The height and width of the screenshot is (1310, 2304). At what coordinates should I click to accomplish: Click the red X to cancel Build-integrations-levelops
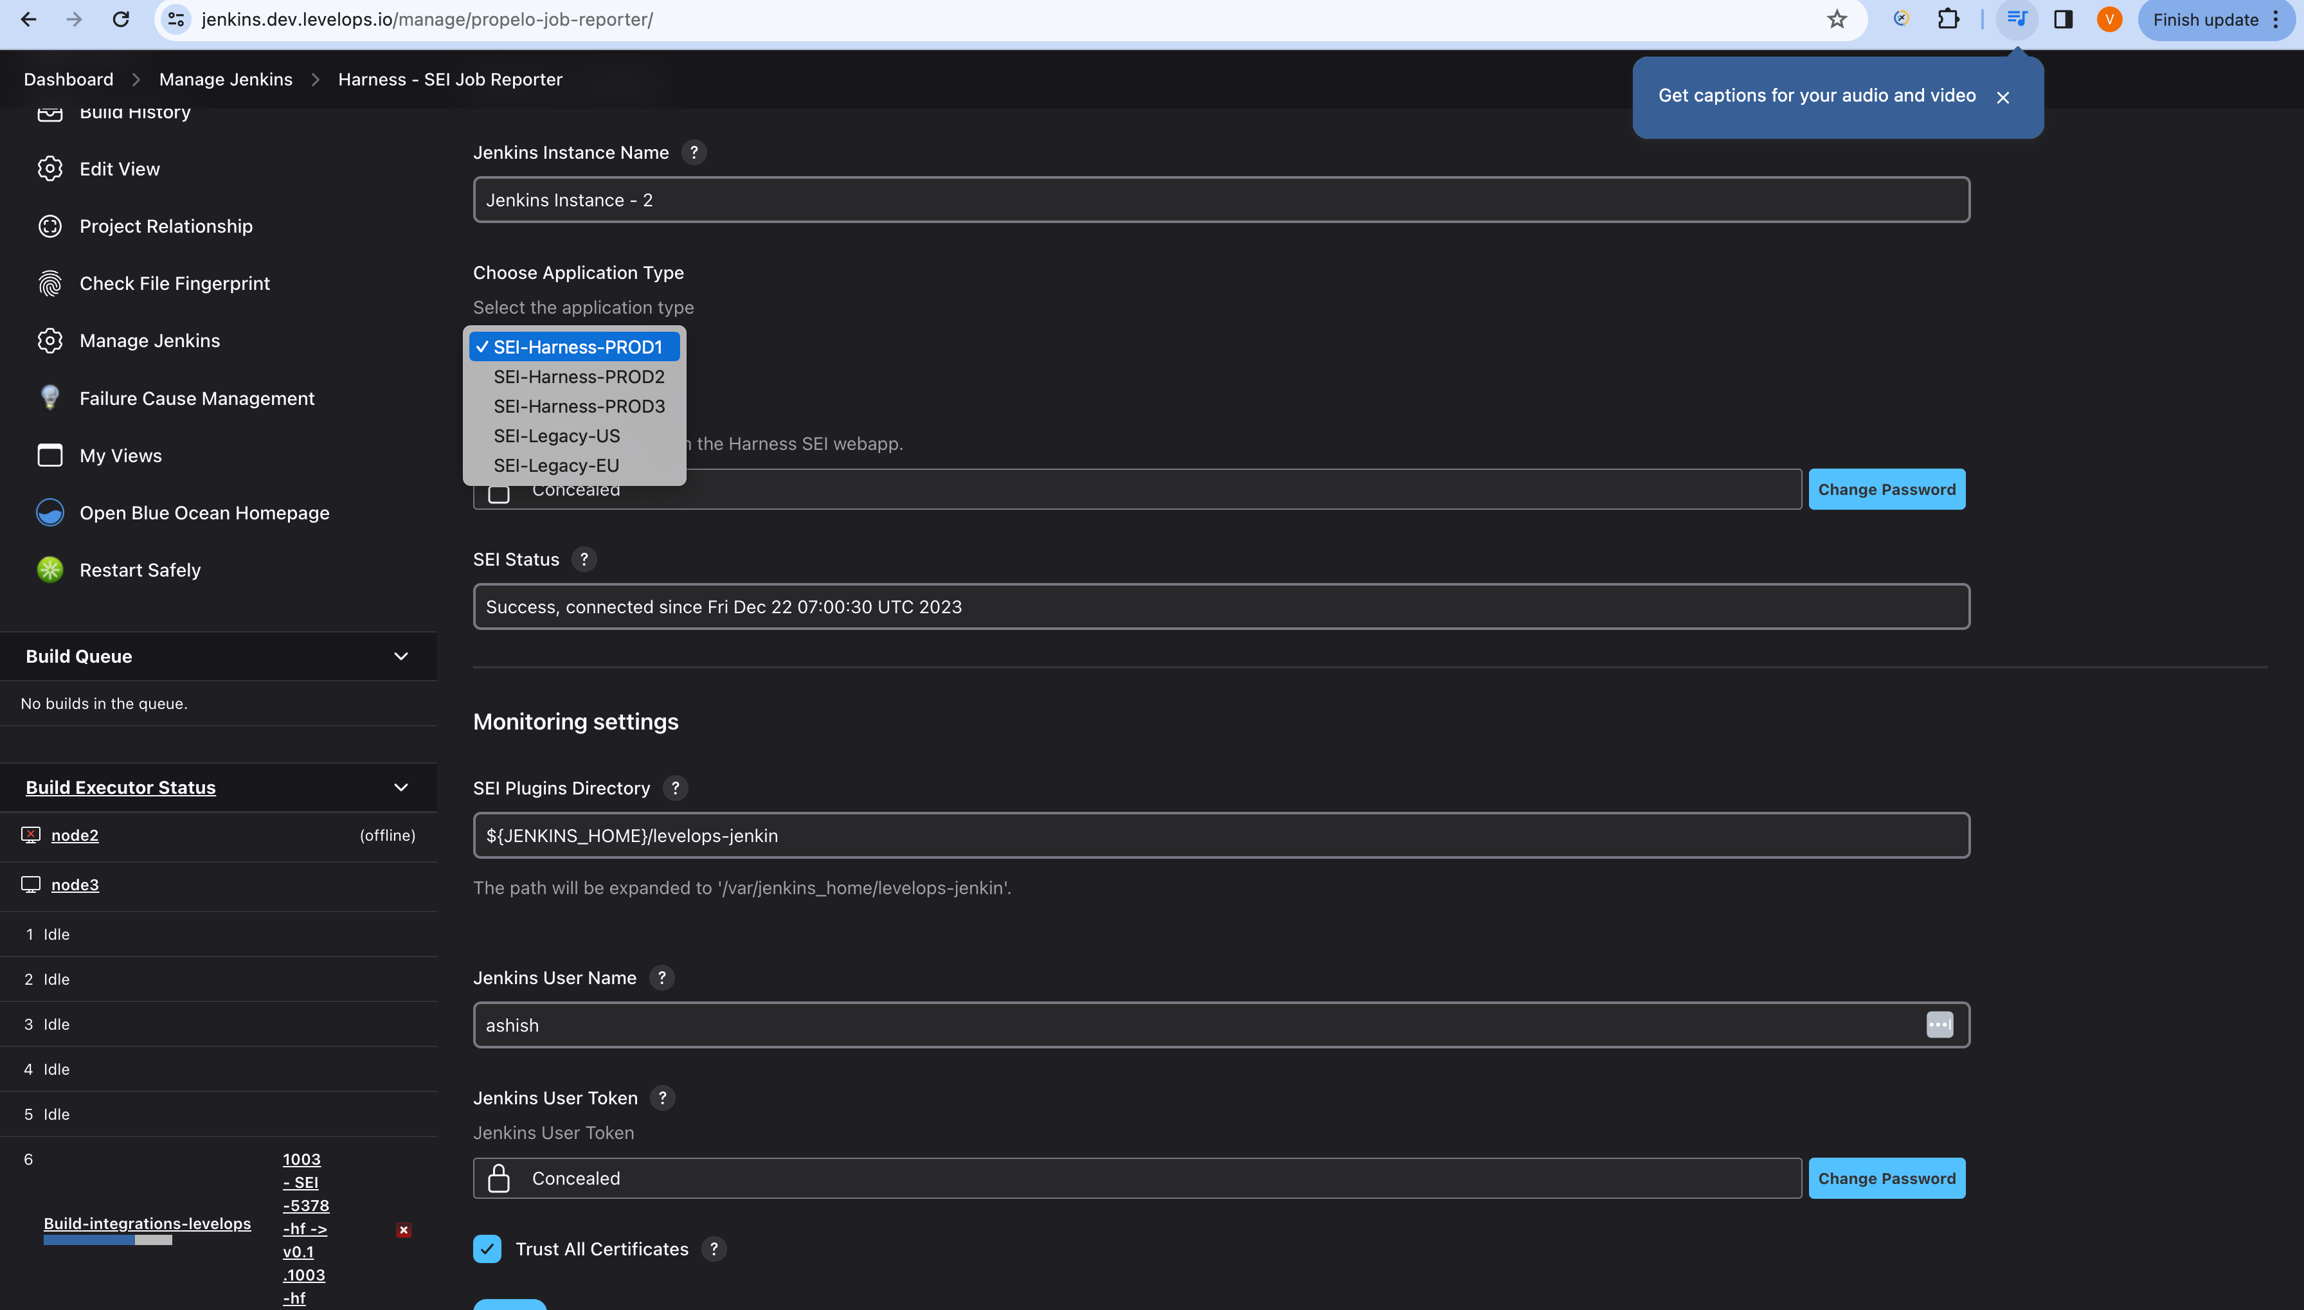403,1230
